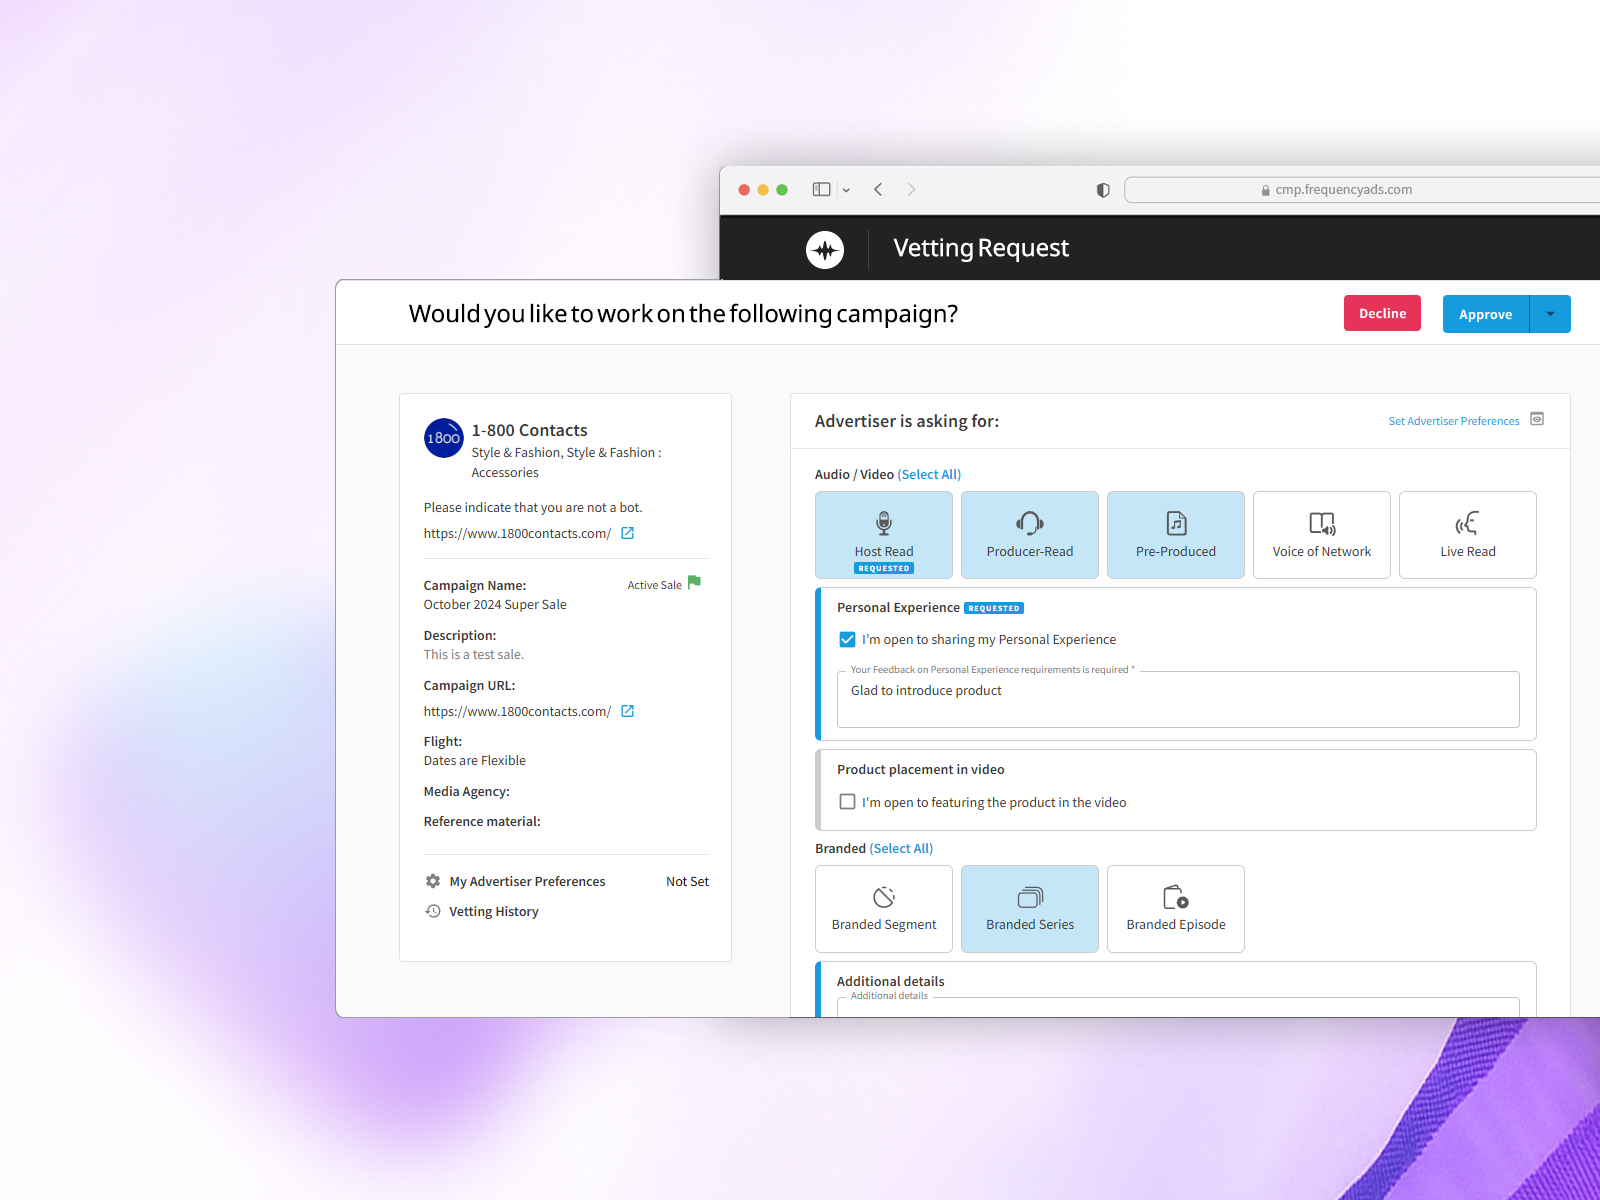Click the My Advertiser Preferences gear icon
1600x1200 pixels.
[x=433, y=881]
